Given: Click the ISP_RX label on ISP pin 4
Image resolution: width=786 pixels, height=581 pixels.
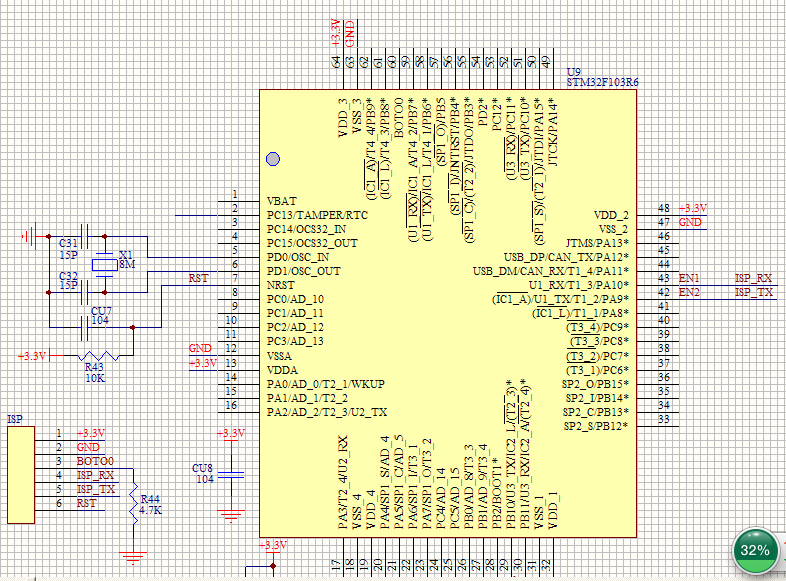Looking at the screenshot, I should [95, 475].
